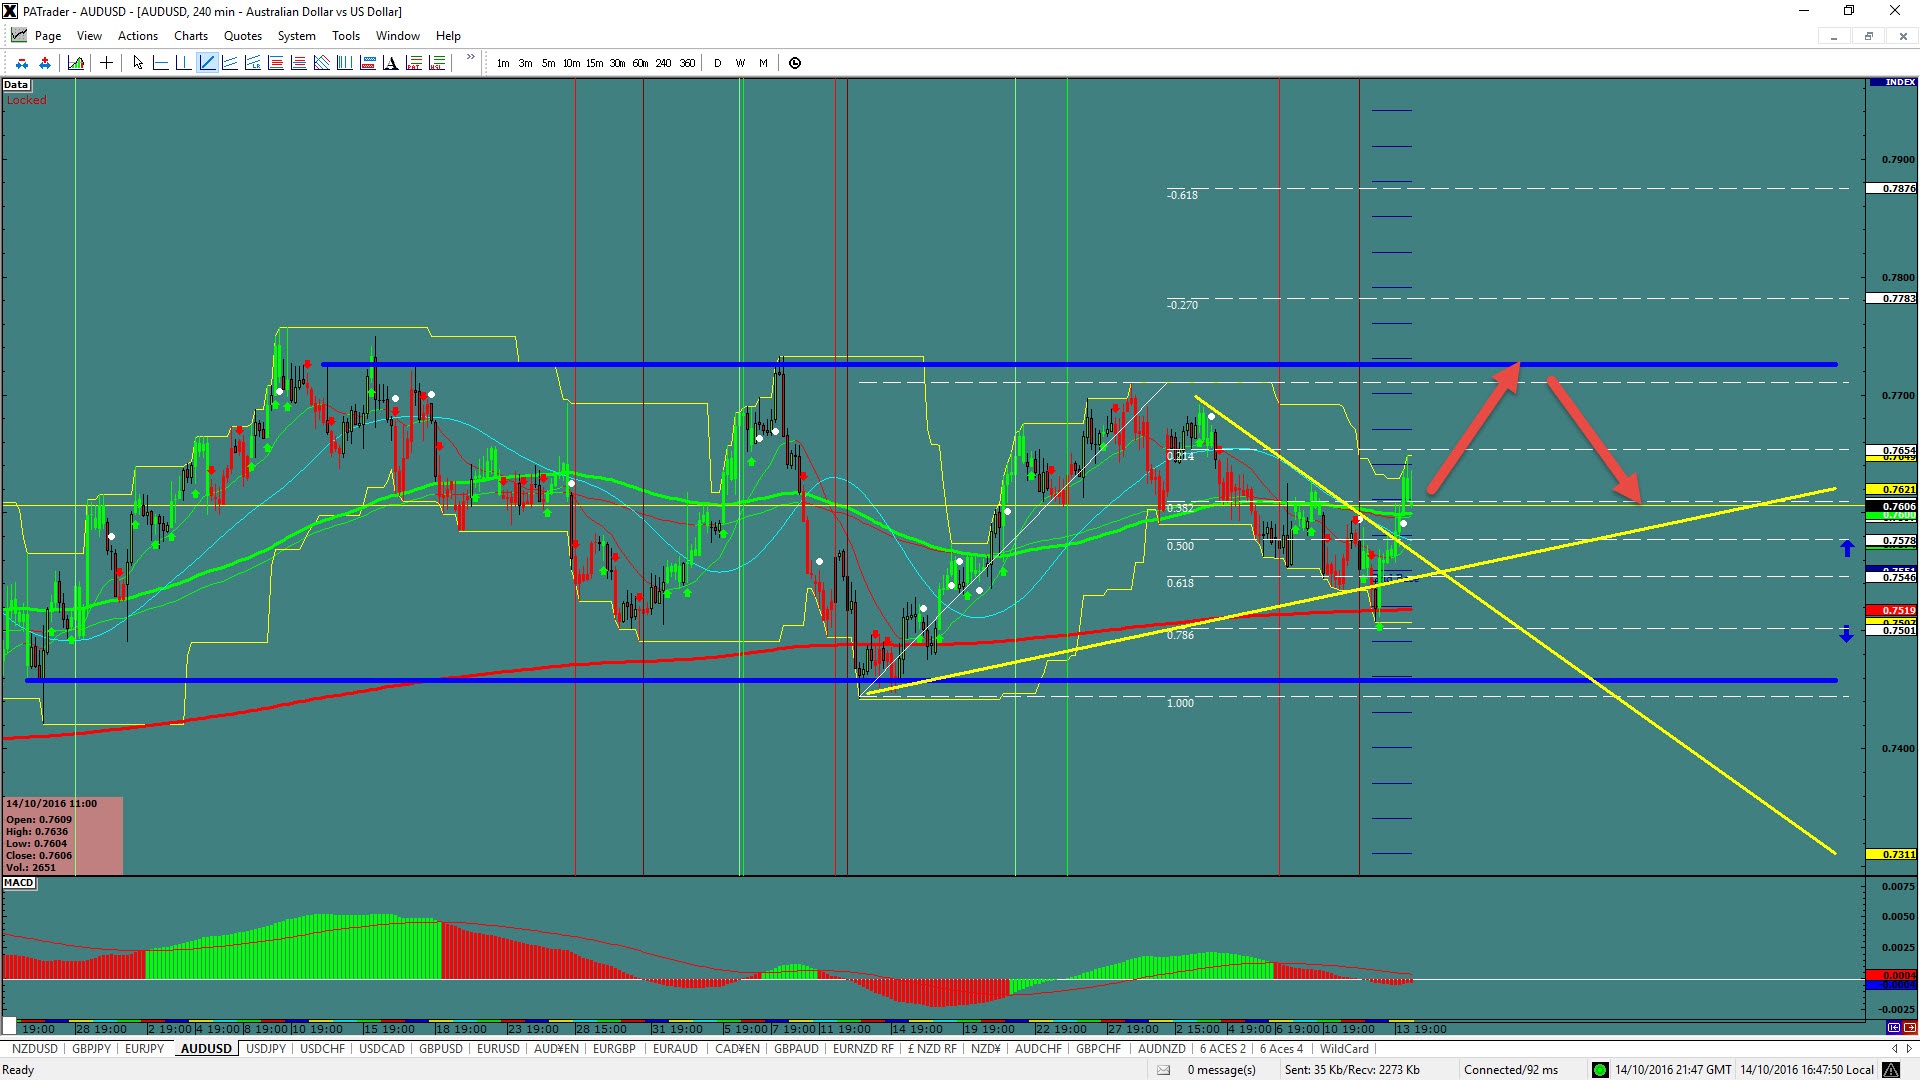Image resolution: width=1920 pixels, height=1080 pixels.
Task: Click the blue up arrow marker at 0.7578
Action: 1847,548
